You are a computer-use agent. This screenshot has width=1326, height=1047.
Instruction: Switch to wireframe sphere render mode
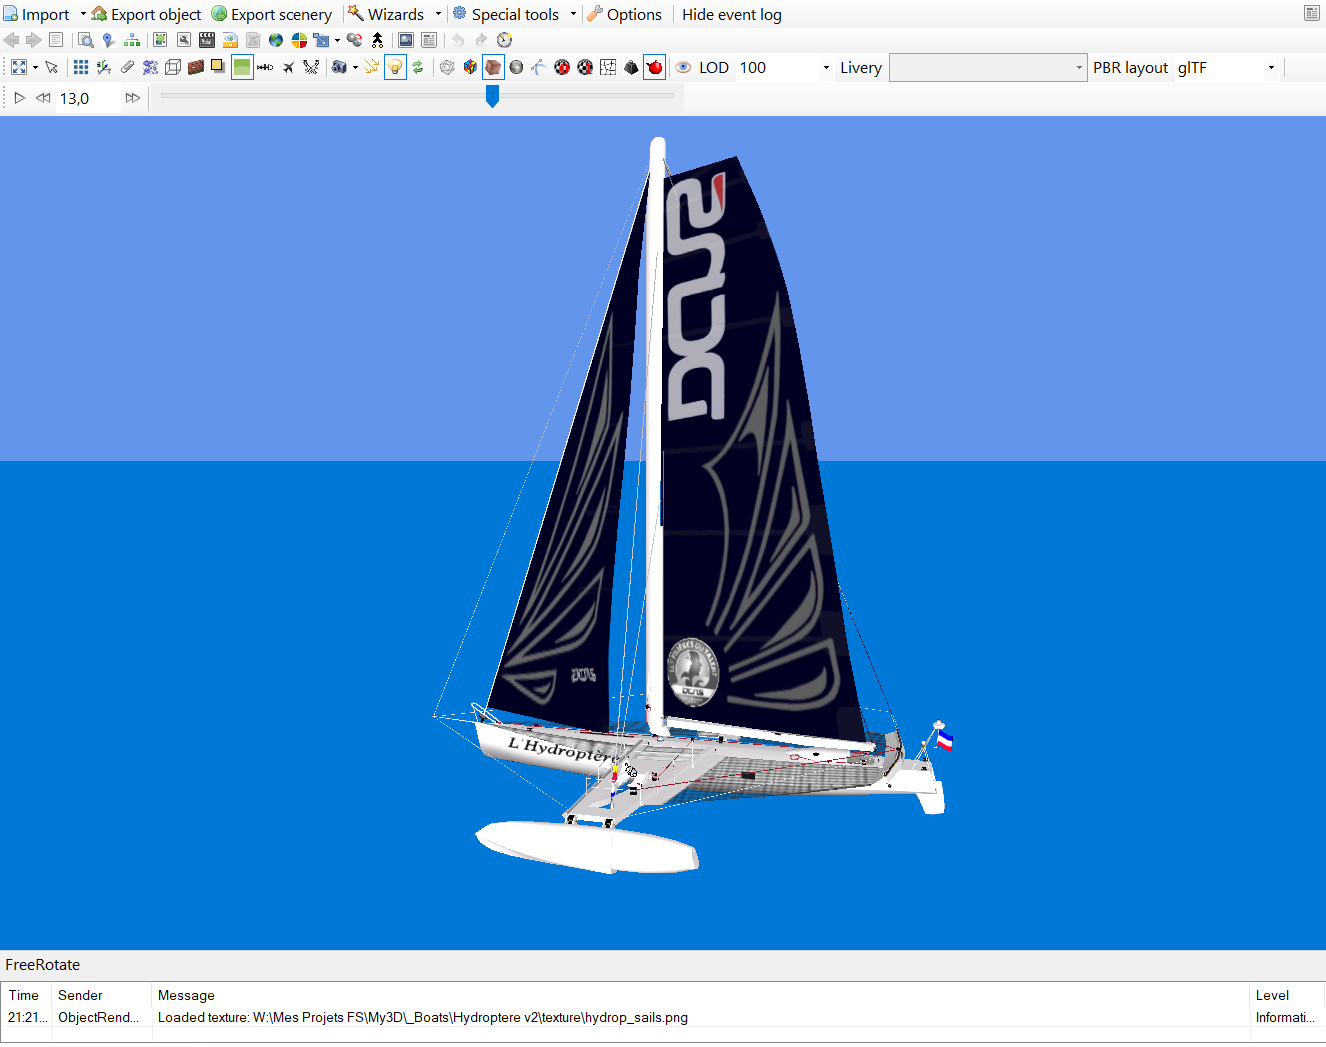447,67
